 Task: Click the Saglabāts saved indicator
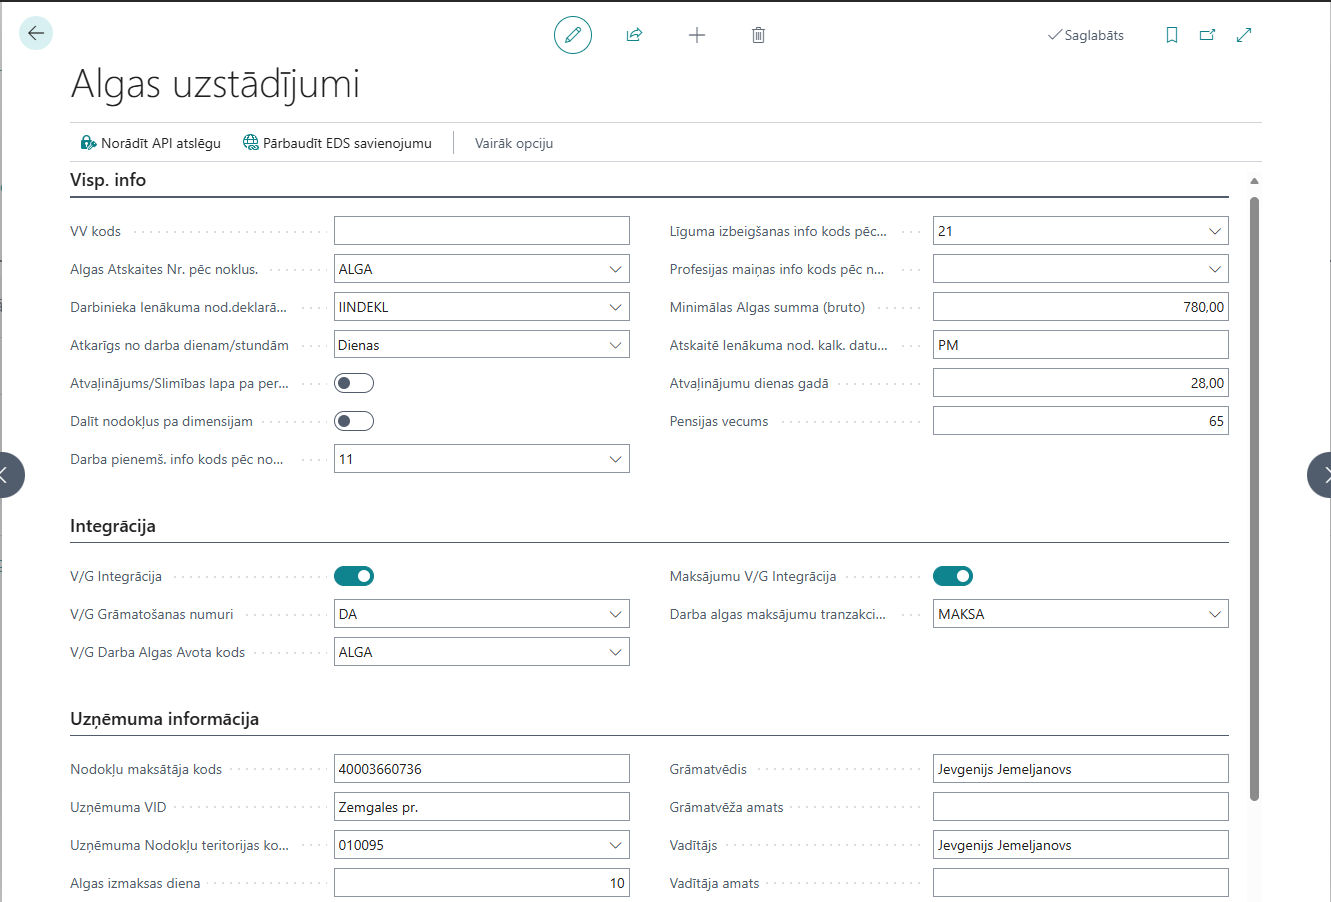point(1086,35)
